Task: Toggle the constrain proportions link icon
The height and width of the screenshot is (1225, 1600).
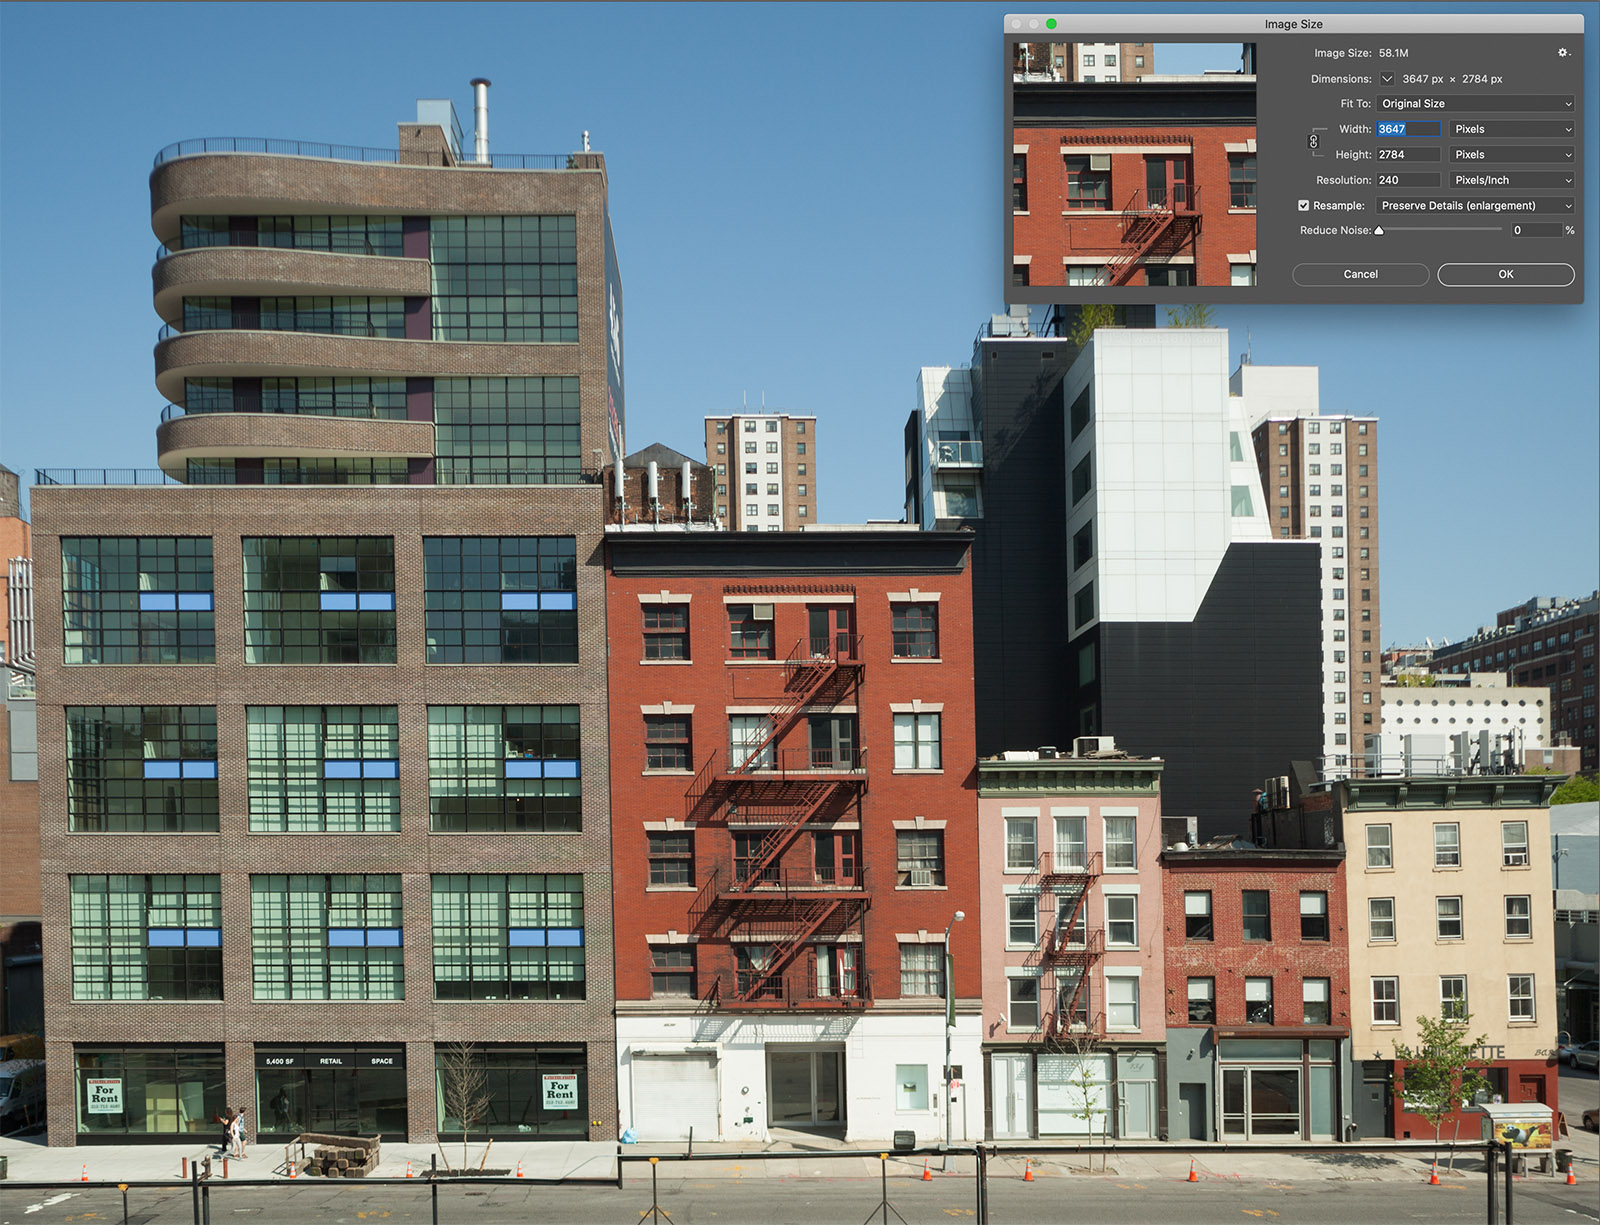Action: click(1314, 142)
